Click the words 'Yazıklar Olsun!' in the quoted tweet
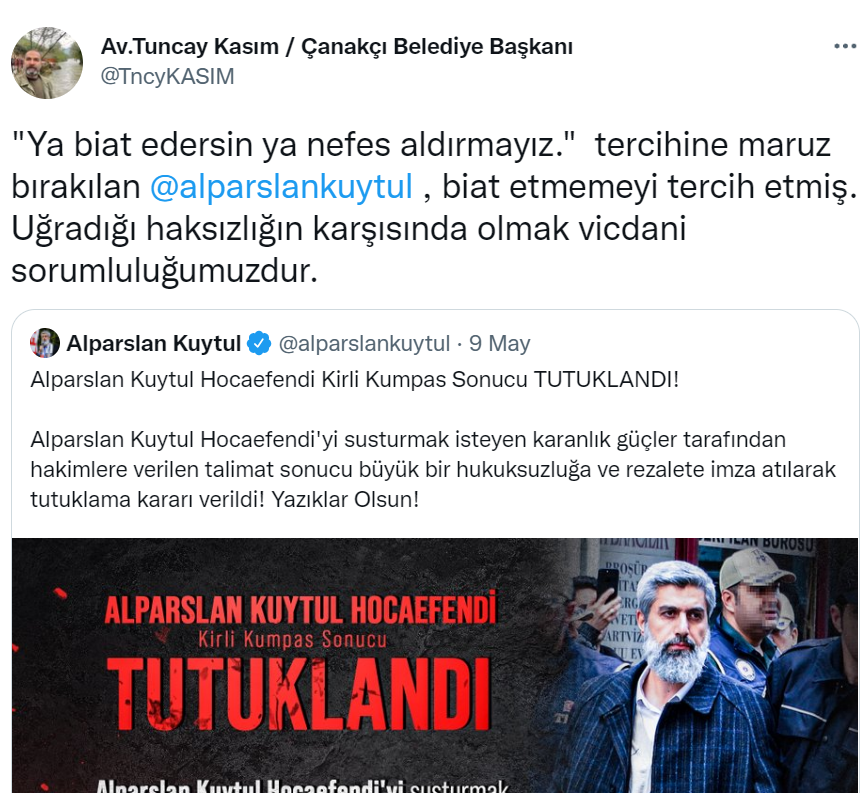The width and height of the screenshot is (865, 793). 345,499
